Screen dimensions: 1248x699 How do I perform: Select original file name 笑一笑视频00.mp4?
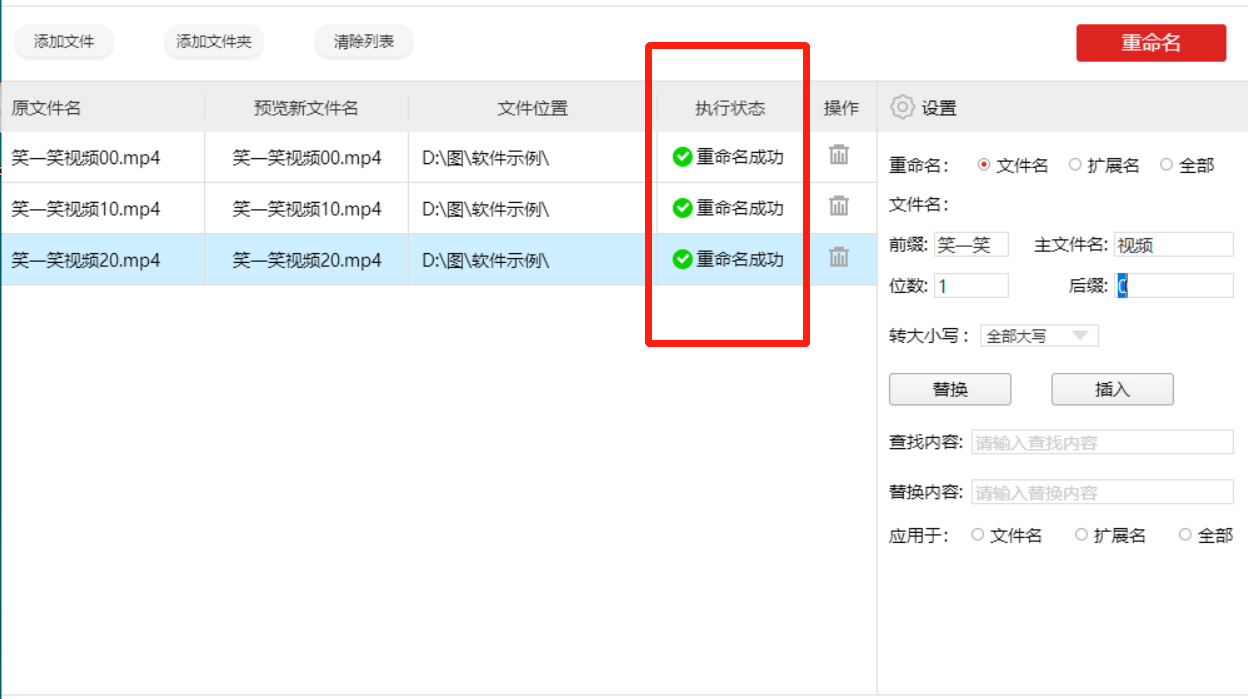(x=85, y=158)
